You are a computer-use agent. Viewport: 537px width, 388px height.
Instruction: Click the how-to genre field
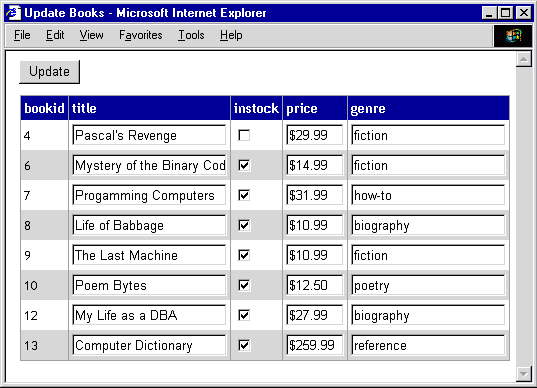(x=428, y=195)
